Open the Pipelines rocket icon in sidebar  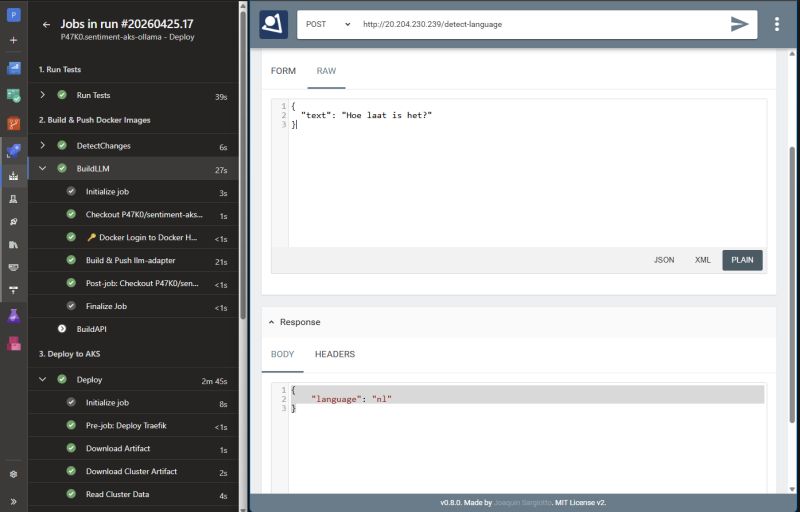click(x=14, y=151)
